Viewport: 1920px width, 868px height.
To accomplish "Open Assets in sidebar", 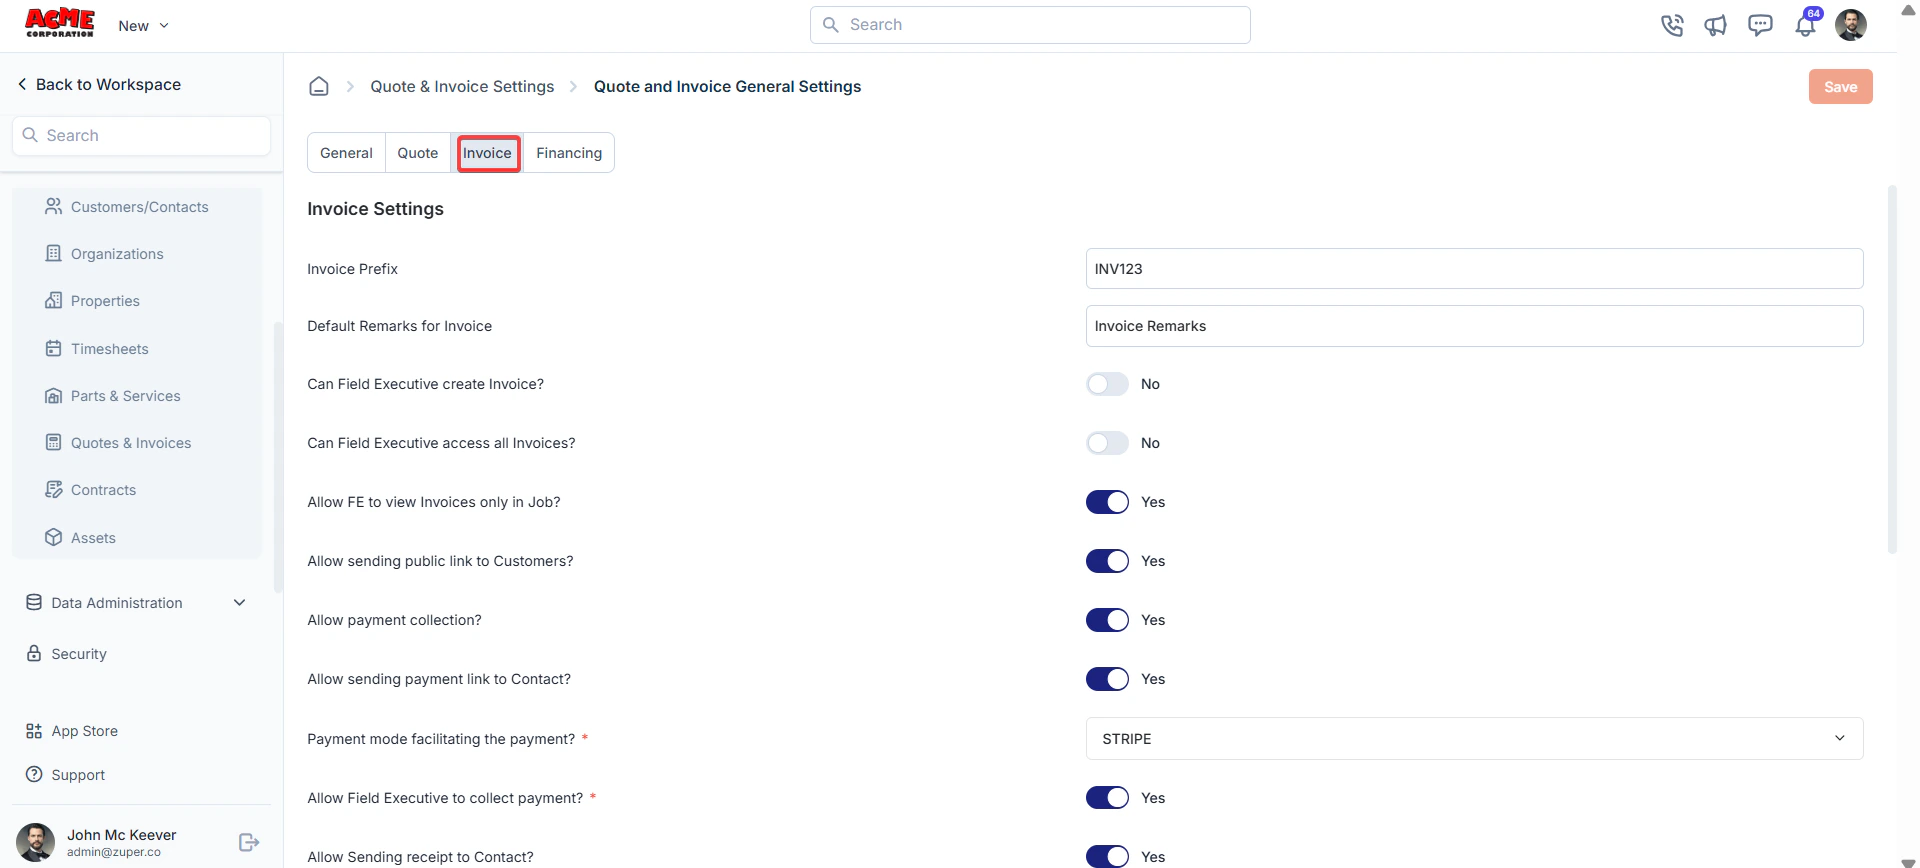I will [x=93, y=537].
